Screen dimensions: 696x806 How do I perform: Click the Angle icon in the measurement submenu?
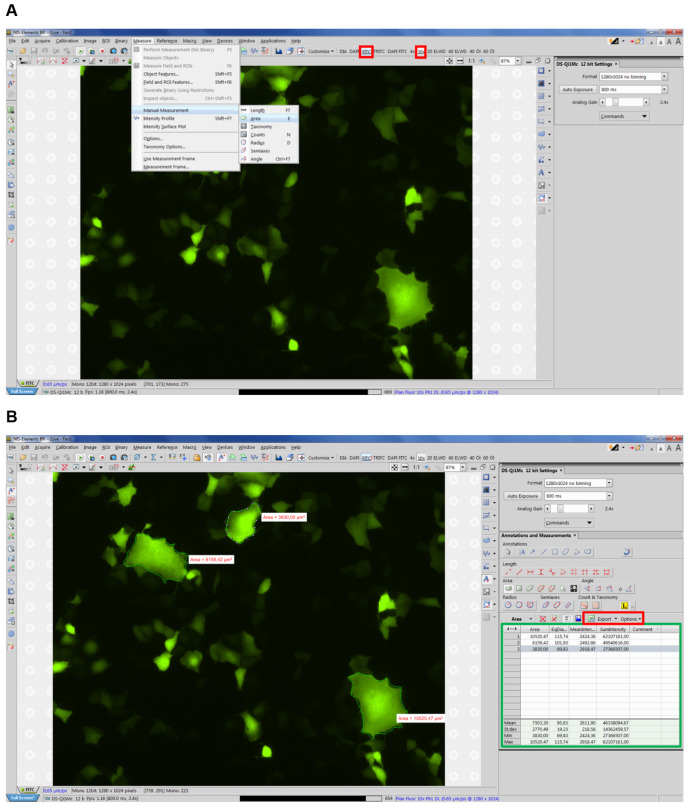pos(244,158)
